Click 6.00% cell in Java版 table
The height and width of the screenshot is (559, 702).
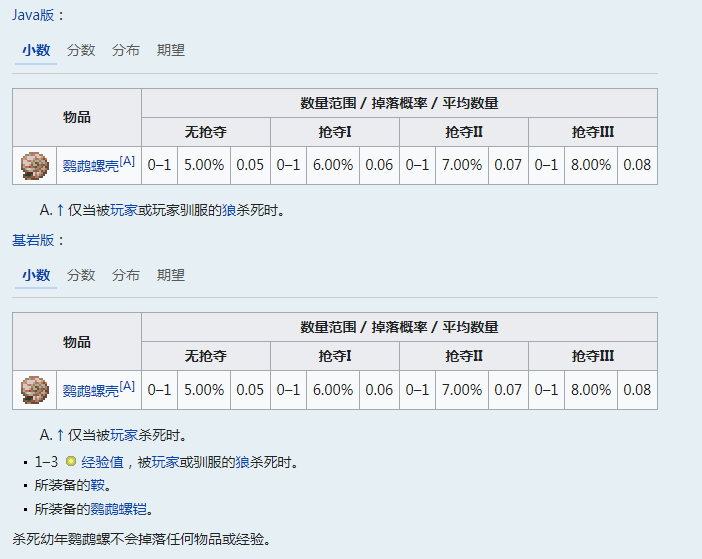click(x=333, y=165)
